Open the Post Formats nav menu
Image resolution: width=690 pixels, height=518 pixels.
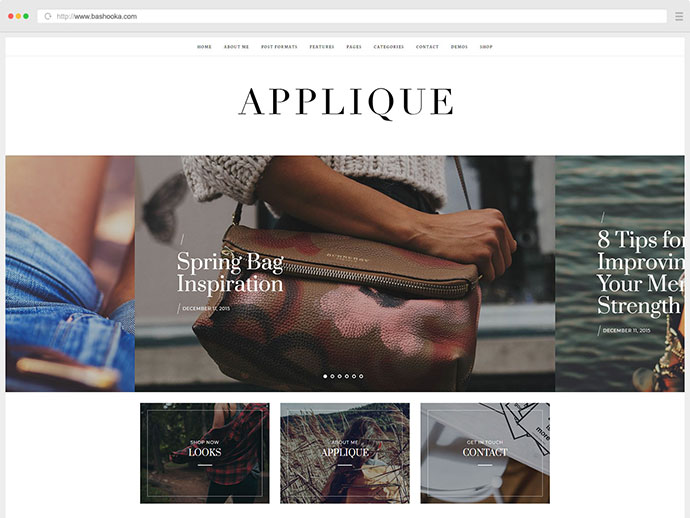[279, 47]
